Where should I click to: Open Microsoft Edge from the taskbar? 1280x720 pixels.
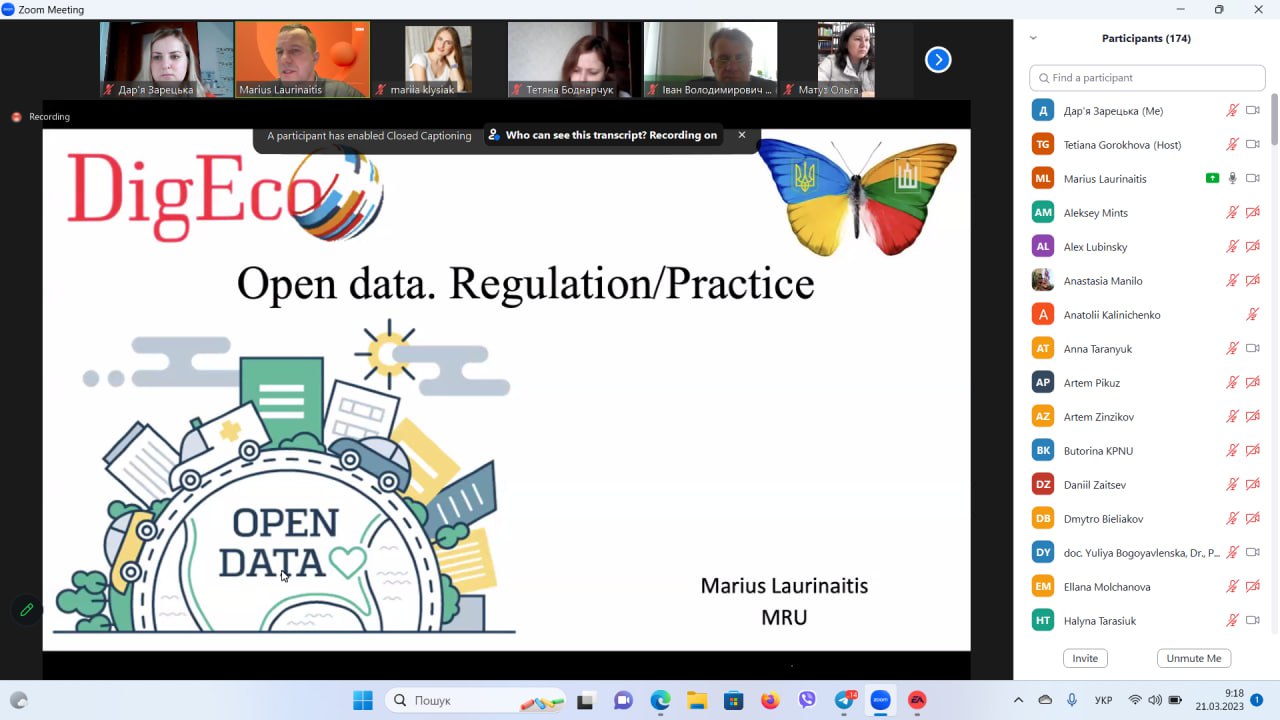(660, 700)
